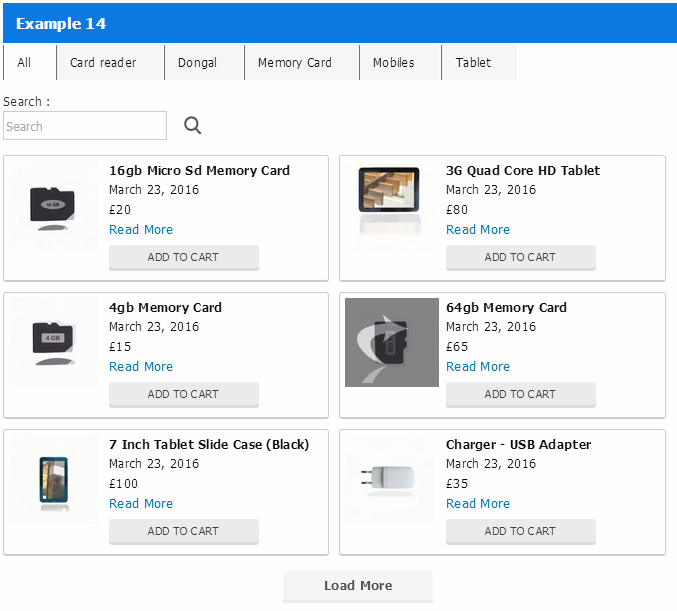Add Charger - USB Adapter to cart
The image size is (677, 611).
coord(521,531)
